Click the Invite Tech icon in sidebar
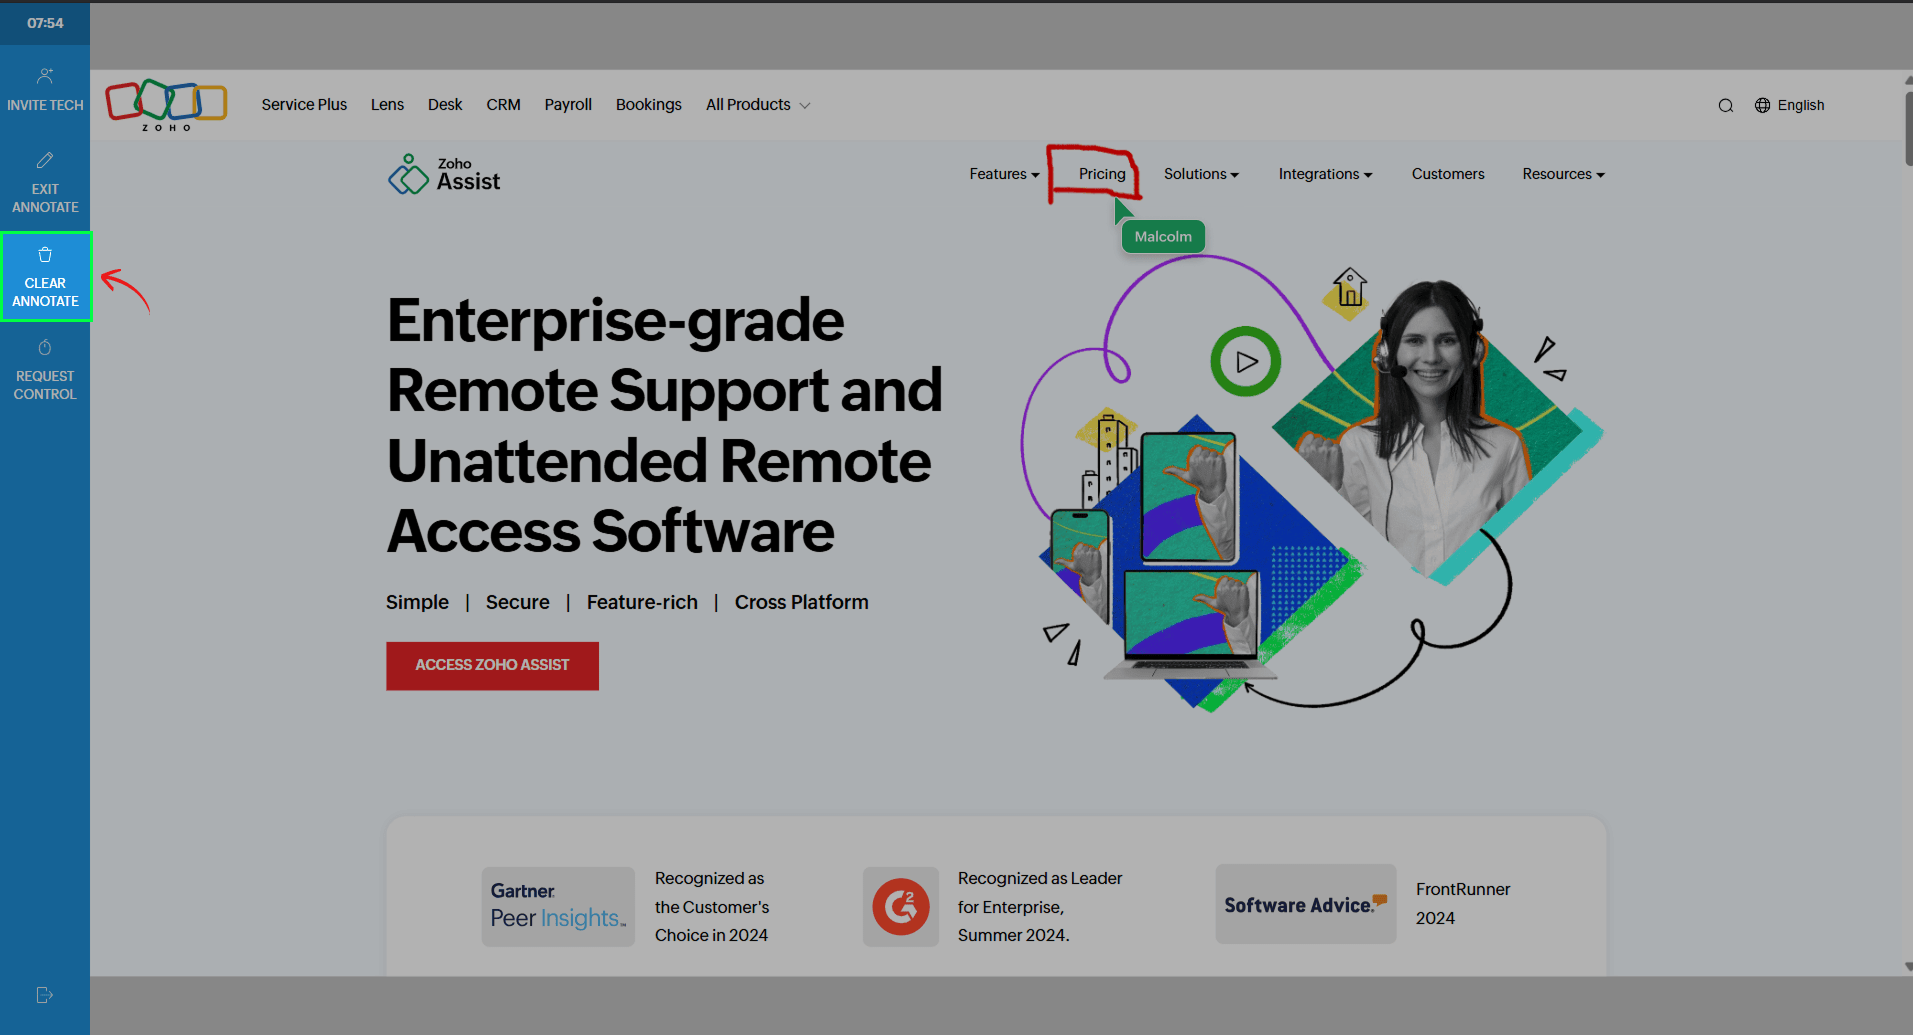 [x=45, y=76]
